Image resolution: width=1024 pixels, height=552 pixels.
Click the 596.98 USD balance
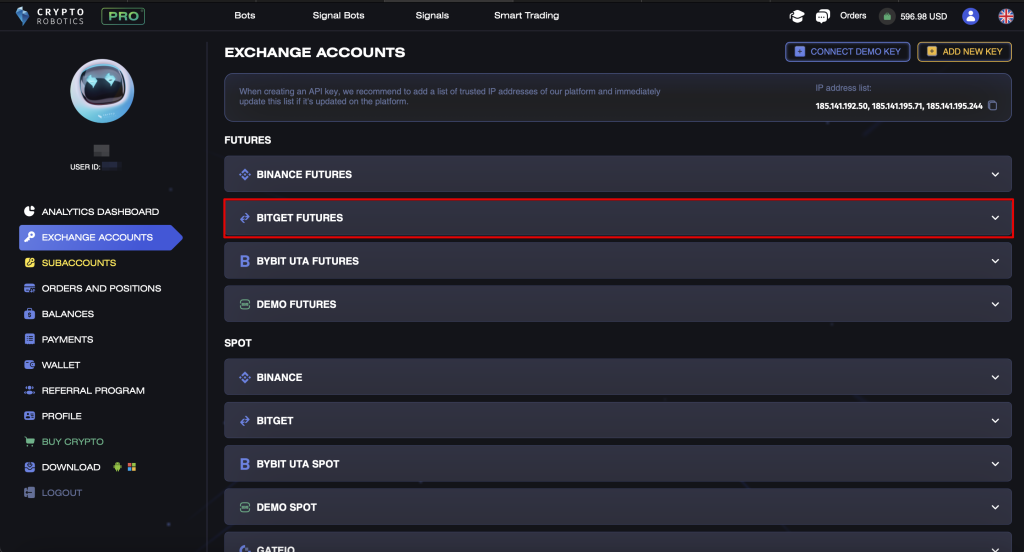923,16
